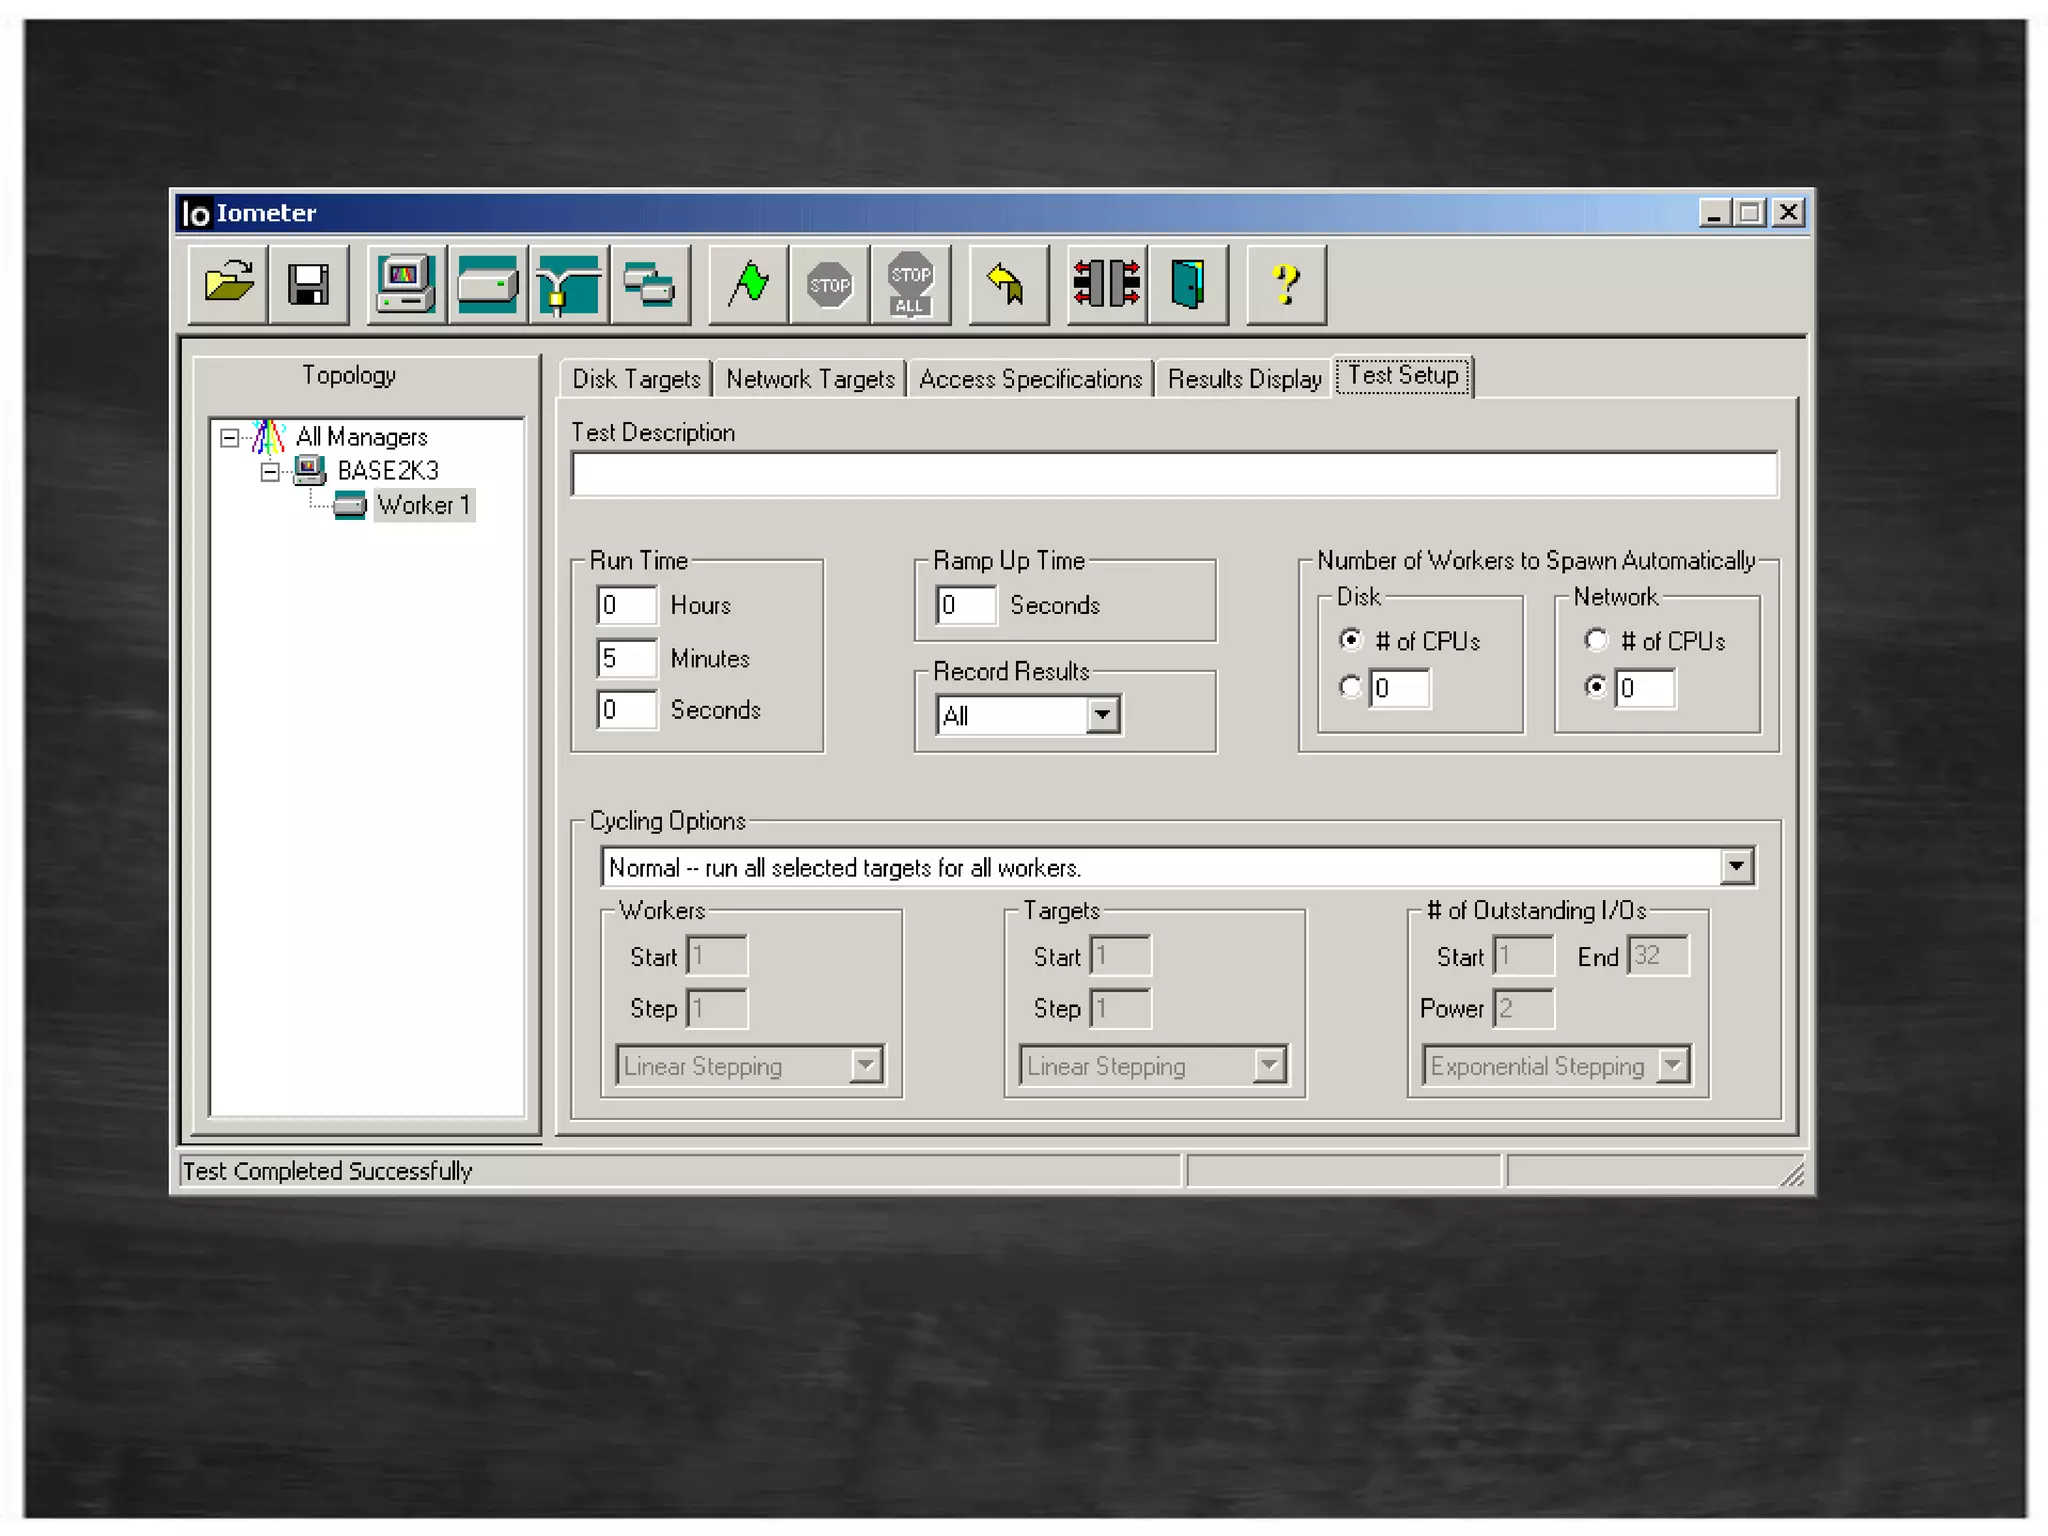Reset workers with yellow arrow icon
This screenshot has width=2048, height=1536.
coord(1007,285)
